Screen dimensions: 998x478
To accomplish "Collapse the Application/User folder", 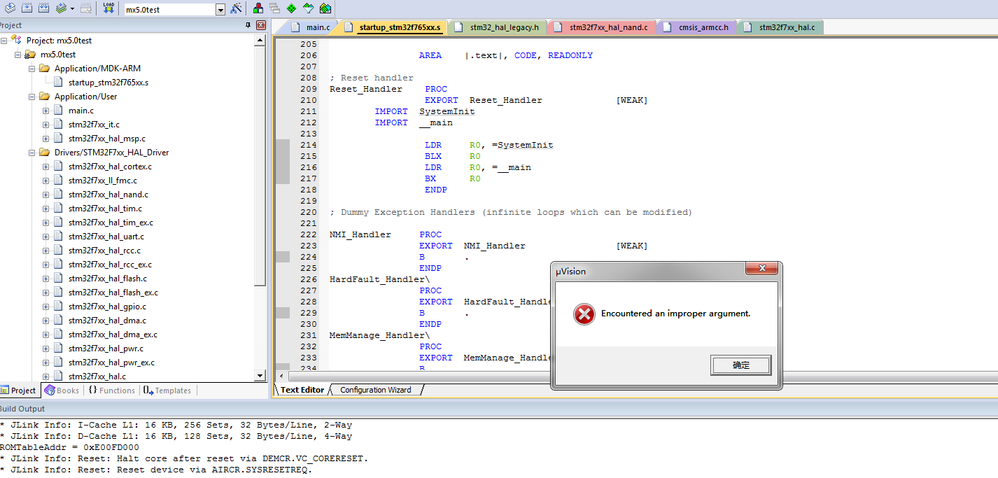I will click(32, 96).
